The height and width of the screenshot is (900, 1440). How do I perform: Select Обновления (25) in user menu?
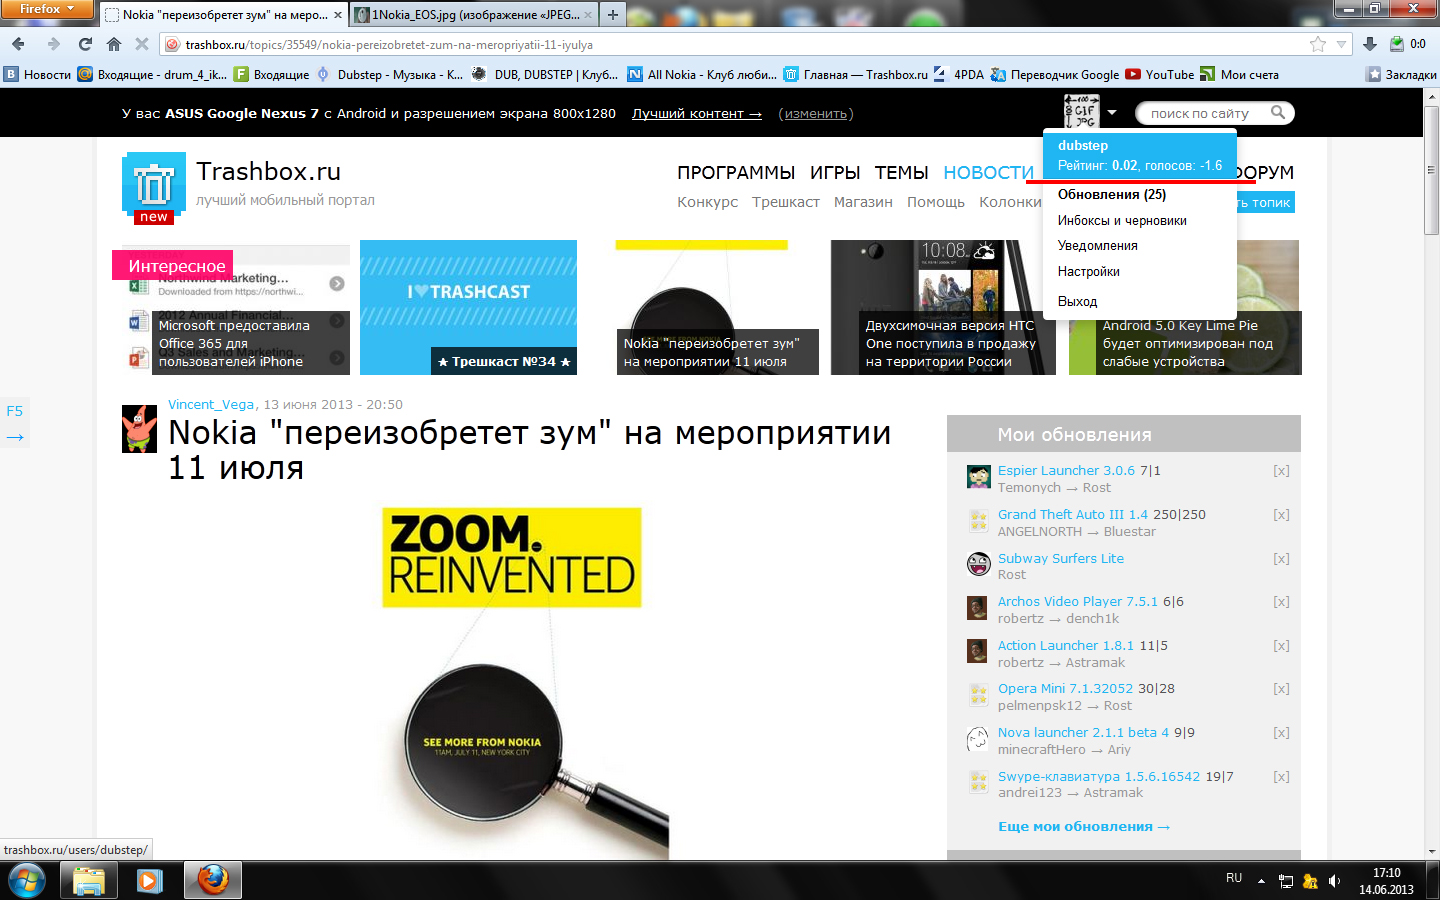pos(1112,194)
